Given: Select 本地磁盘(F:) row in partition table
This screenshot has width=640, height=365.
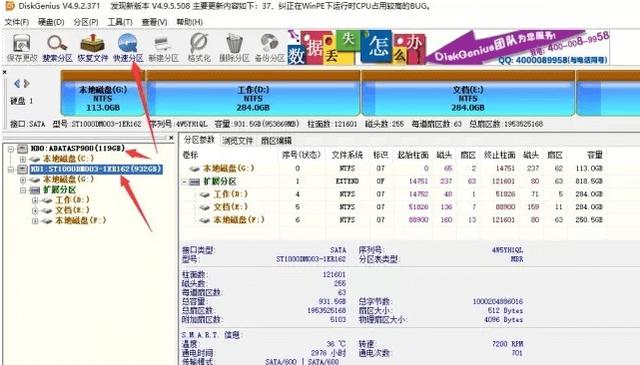Looking at the screenshot, I should [x=393, y=220].
